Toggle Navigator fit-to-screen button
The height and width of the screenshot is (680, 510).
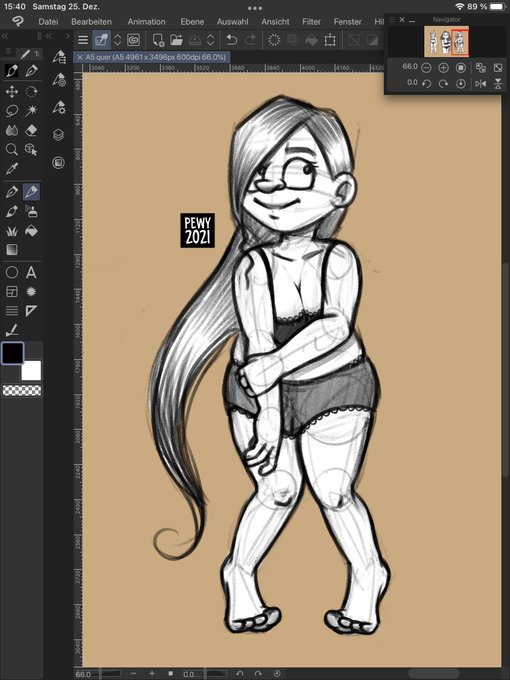481,68
